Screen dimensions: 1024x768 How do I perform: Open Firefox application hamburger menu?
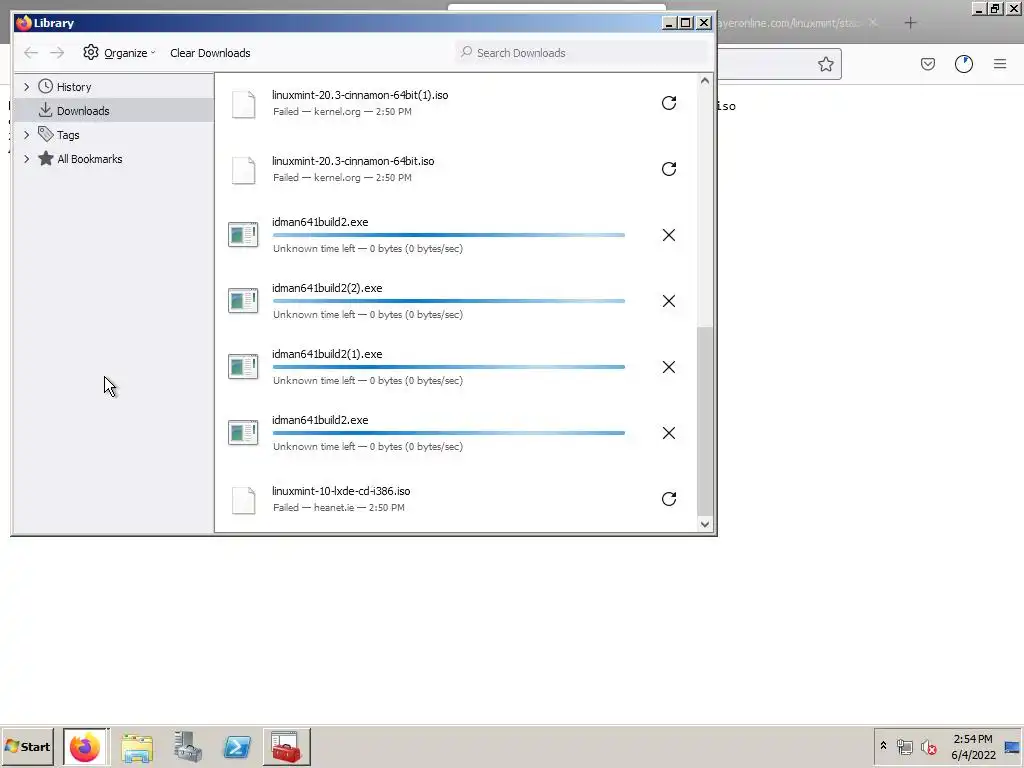(x=1000, y=64)
